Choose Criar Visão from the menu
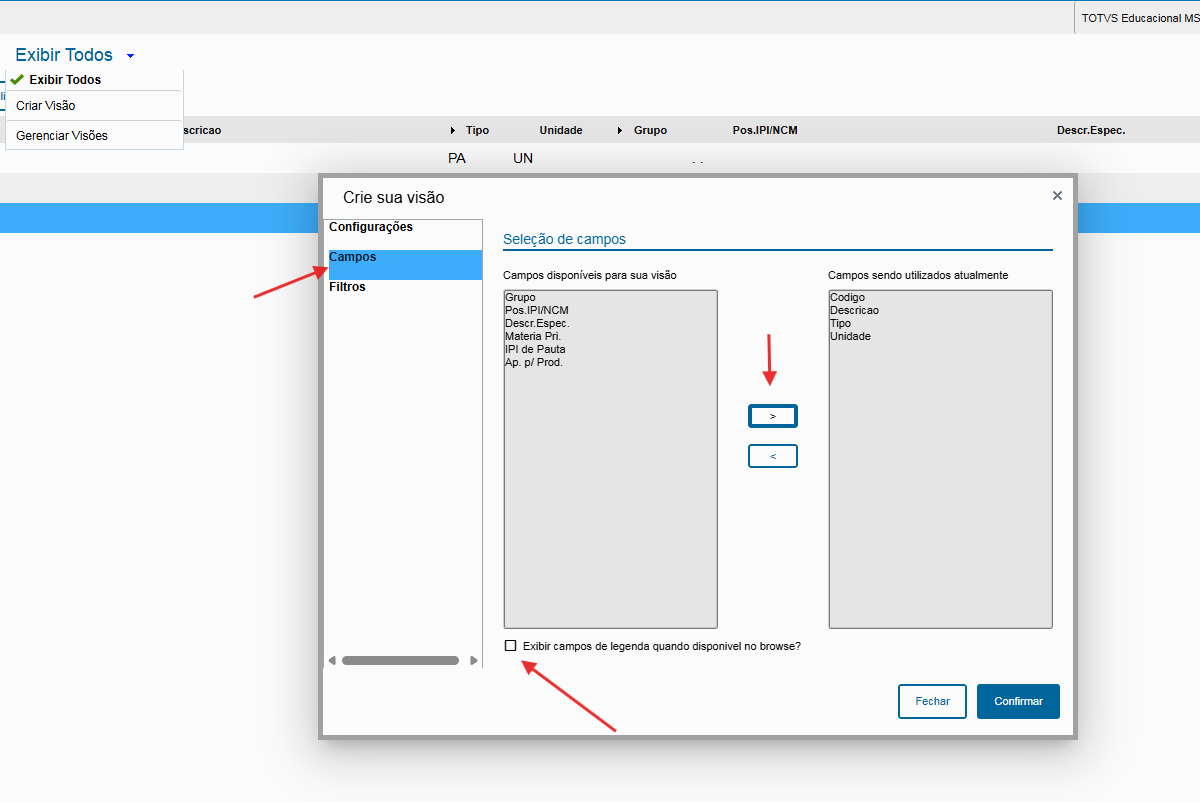The width and height of the screenshot is (1200, 802). [x=94, y=105]
